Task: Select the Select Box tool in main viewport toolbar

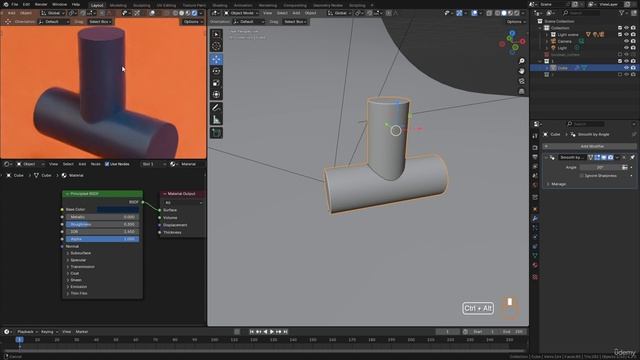Action: point(216,34)
